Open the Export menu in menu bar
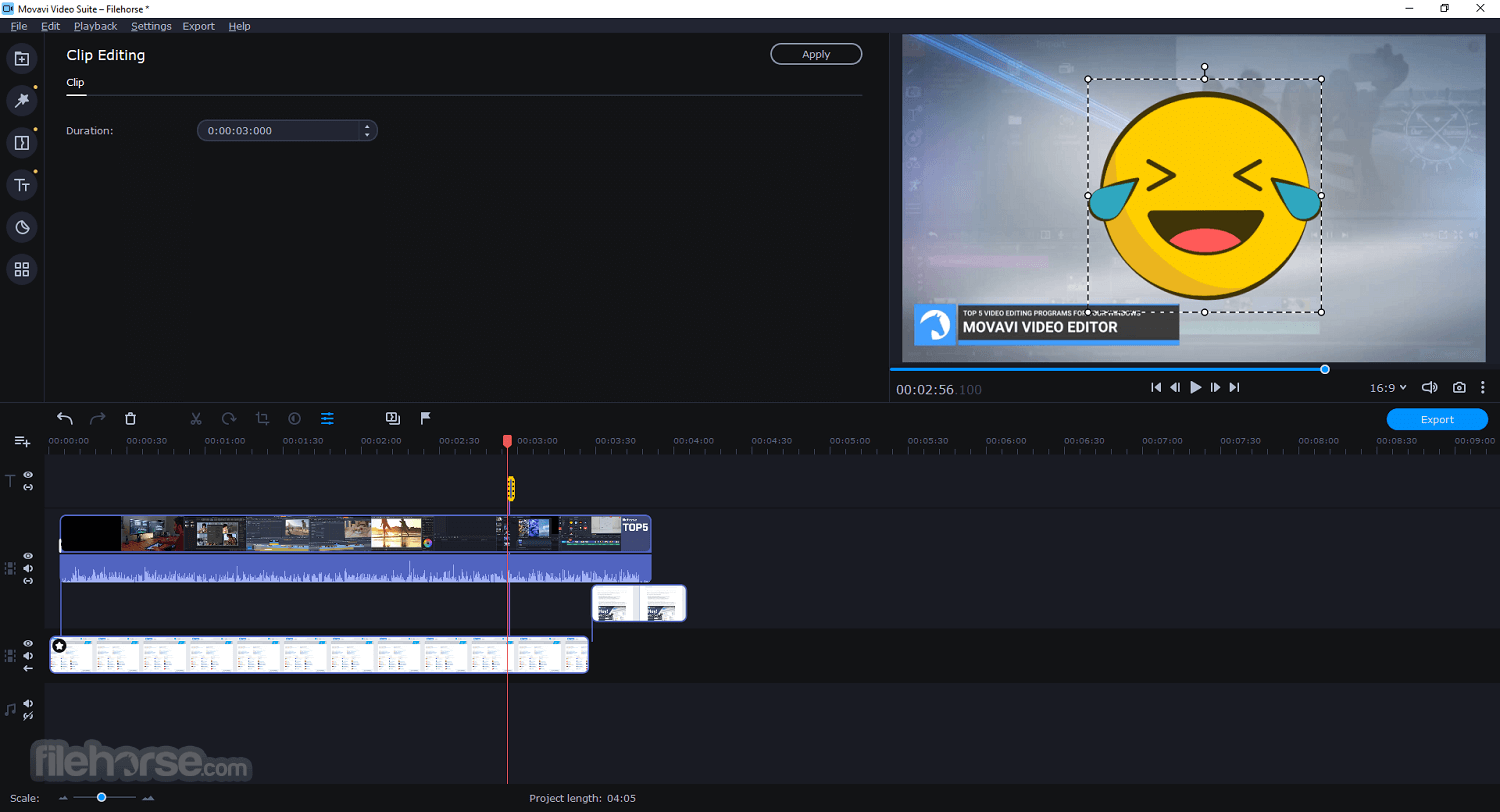1500x812 pixels. pyautogui.click(x=199, y=26)
